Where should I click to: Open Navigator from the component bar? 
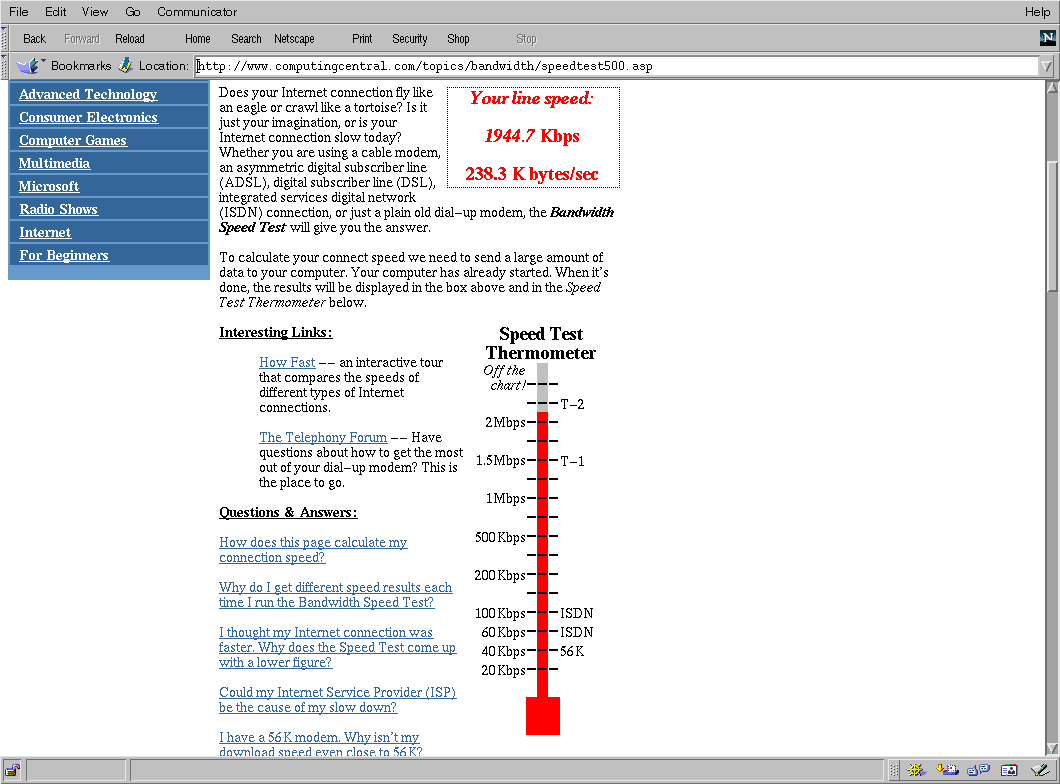click(x=916, y=769)
